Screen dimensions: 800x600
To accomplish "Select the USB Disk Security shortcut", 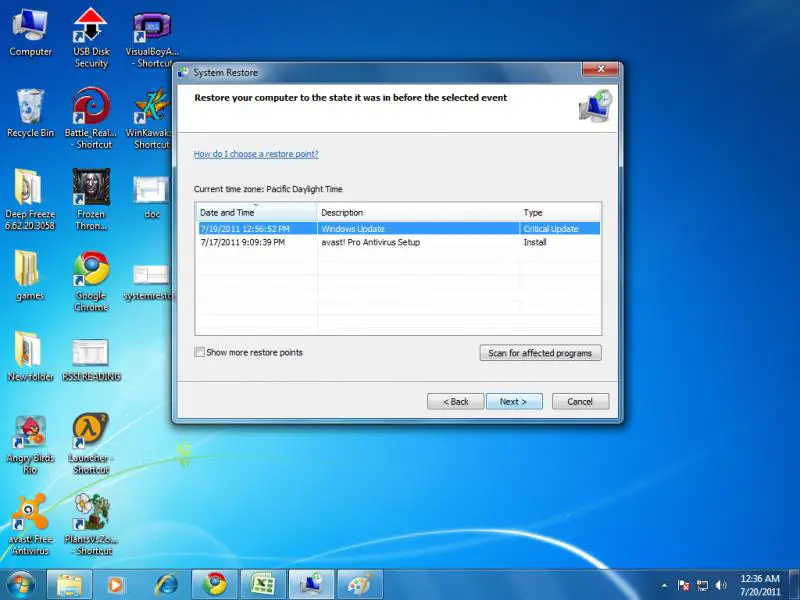I will tap(91, 38).
